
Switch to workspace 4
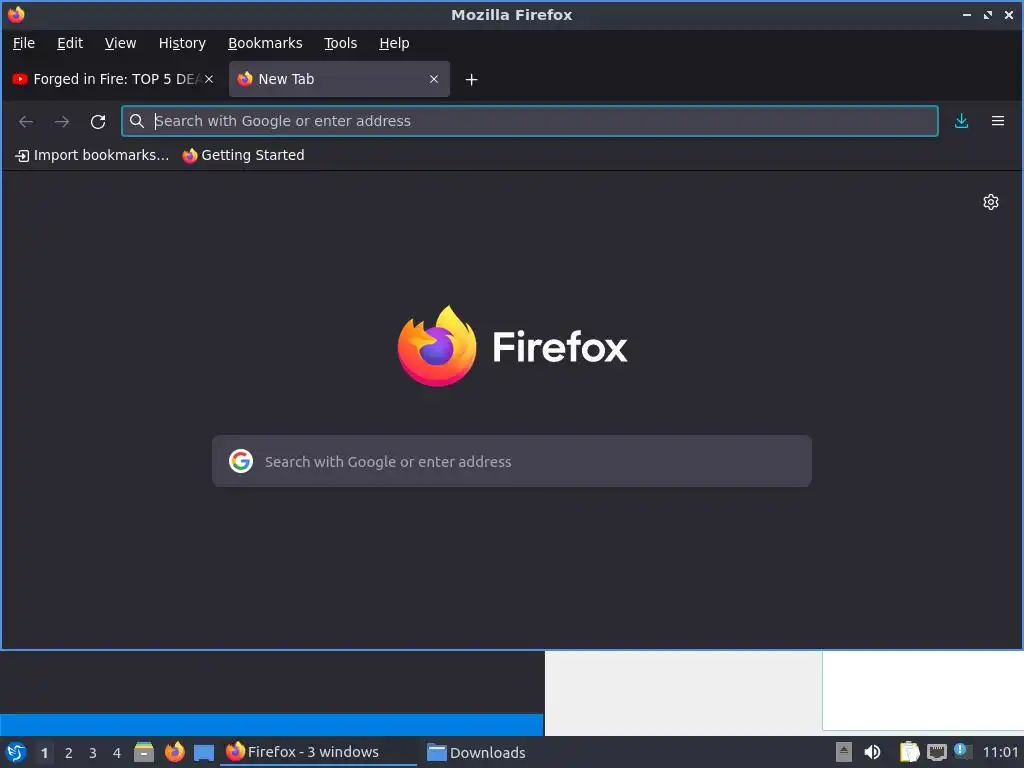(x=117, y=753)
